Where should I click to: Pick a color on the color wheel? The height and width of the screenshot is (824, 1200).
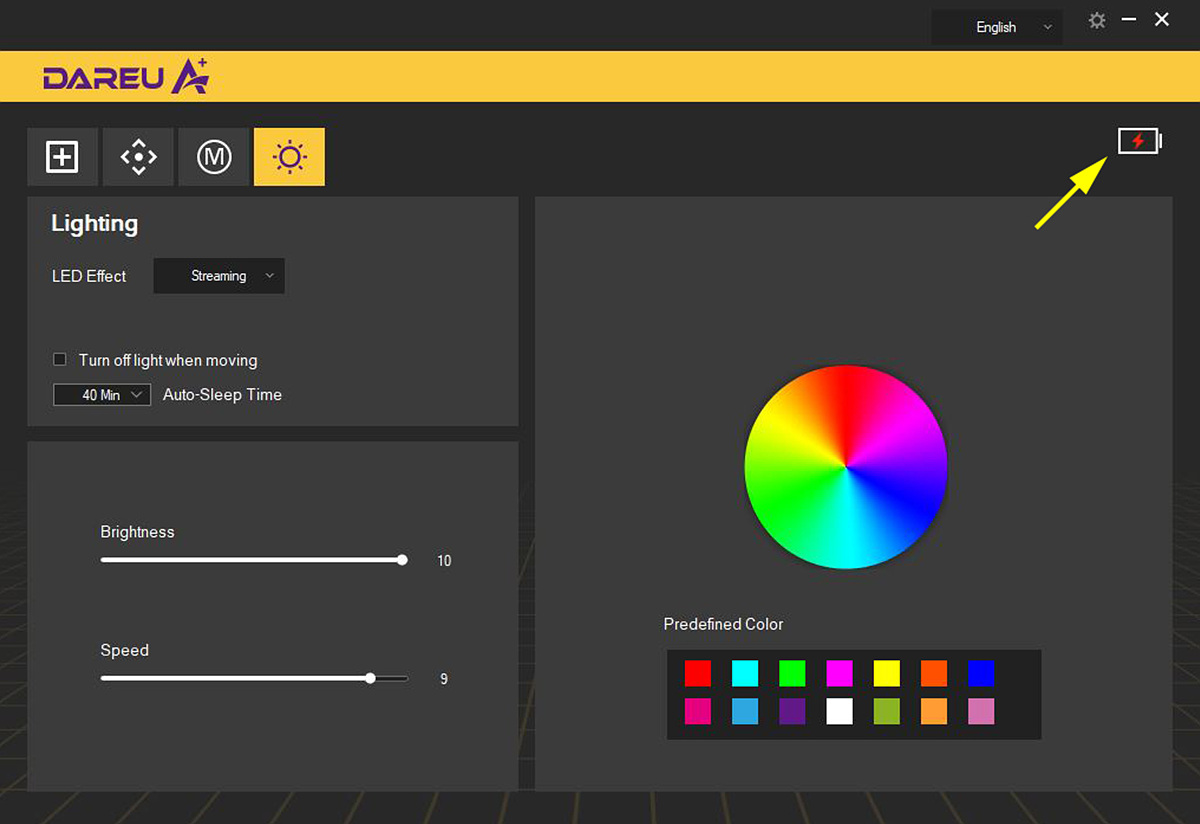(x=846, y=467)
